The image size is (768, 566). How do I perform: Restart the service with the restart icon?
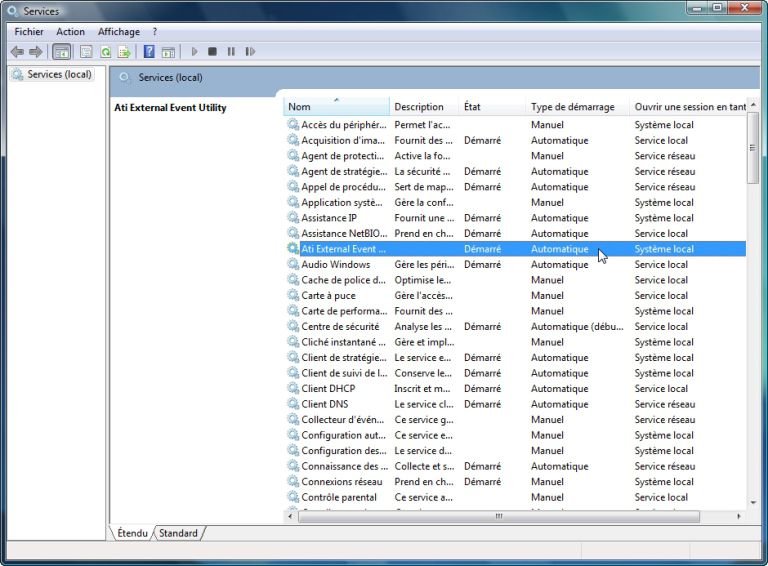pos(250,51)
